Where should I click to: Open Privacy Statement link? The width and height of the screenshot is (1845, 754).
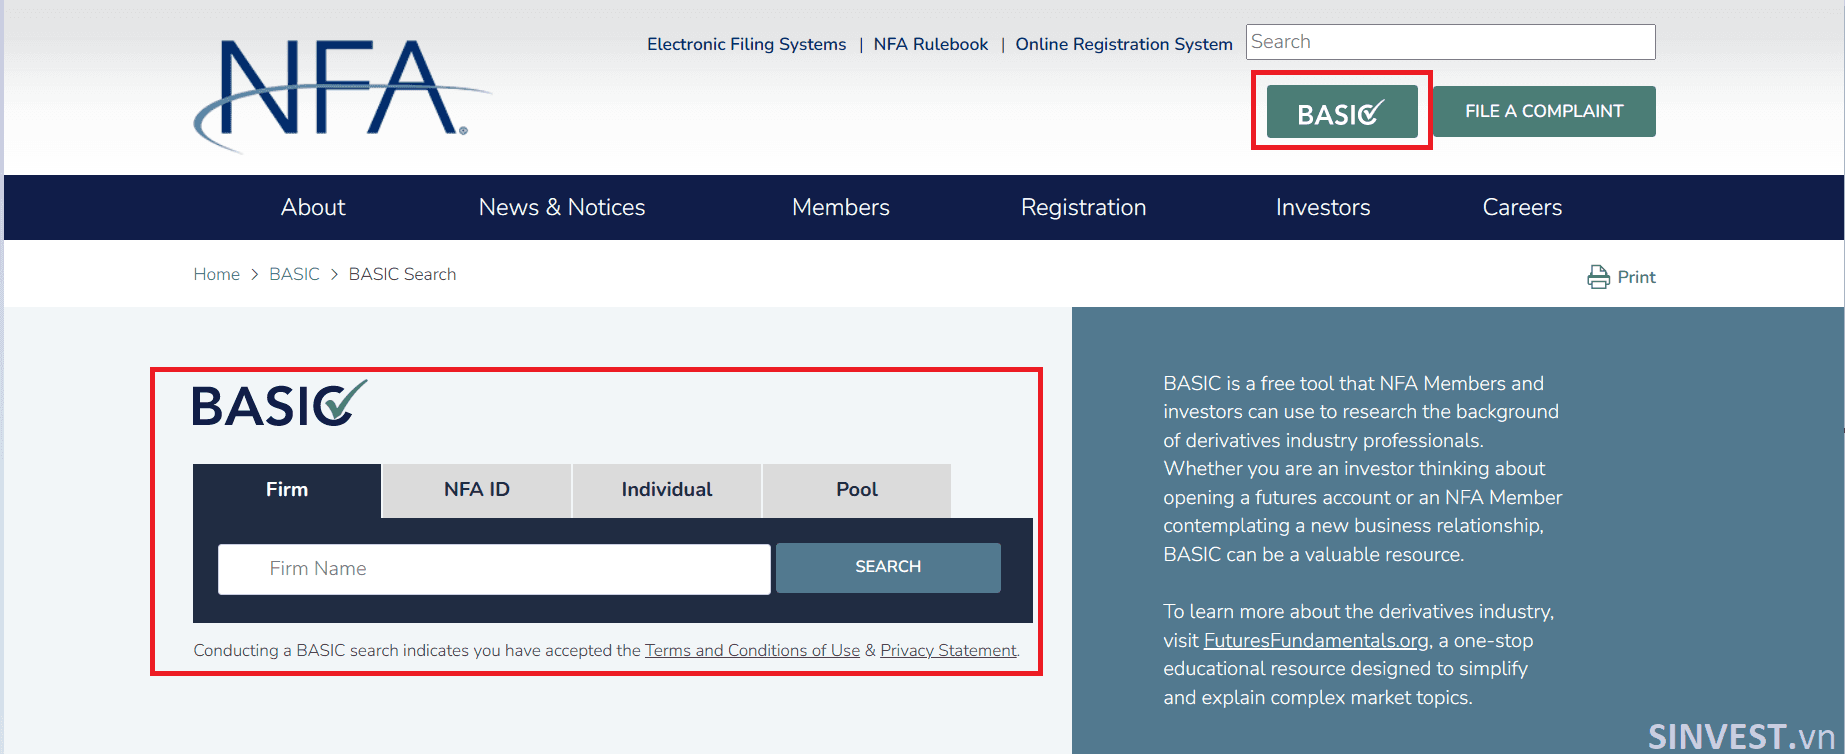(948, 650)
